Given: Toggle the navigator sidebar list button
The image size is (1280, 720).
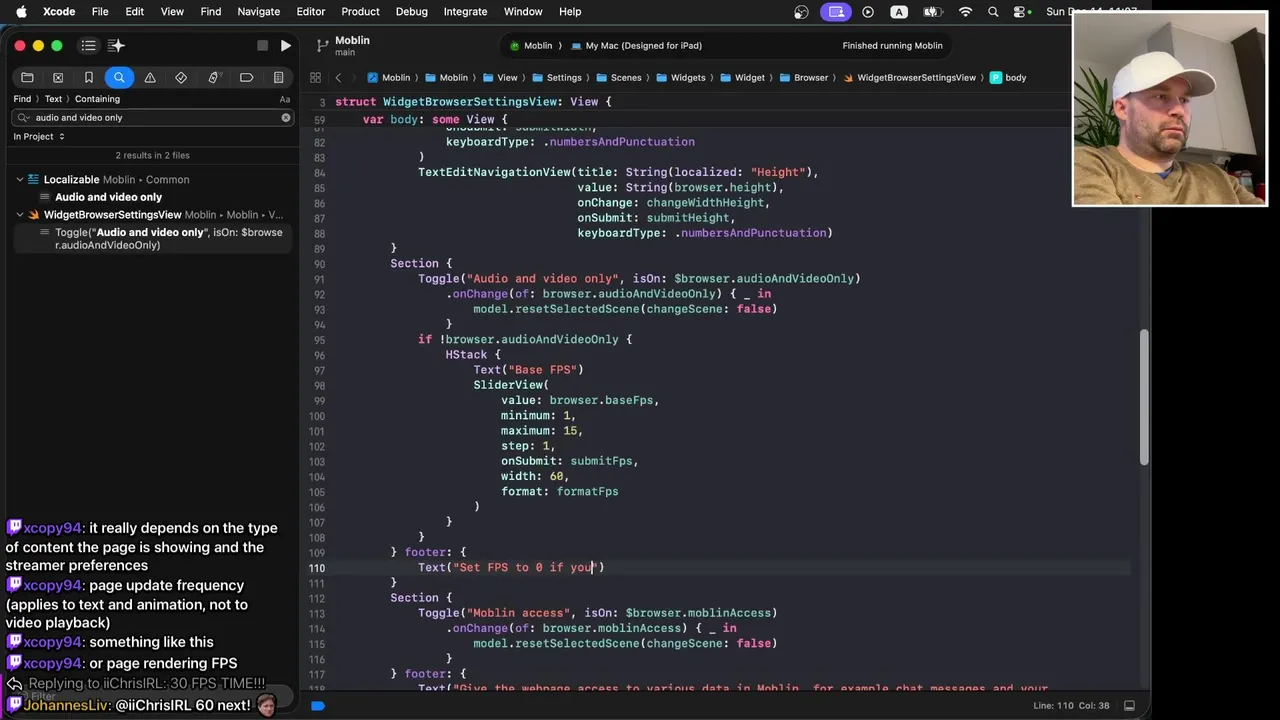Looking at the screenshot, I should click(x=89, y=45).
